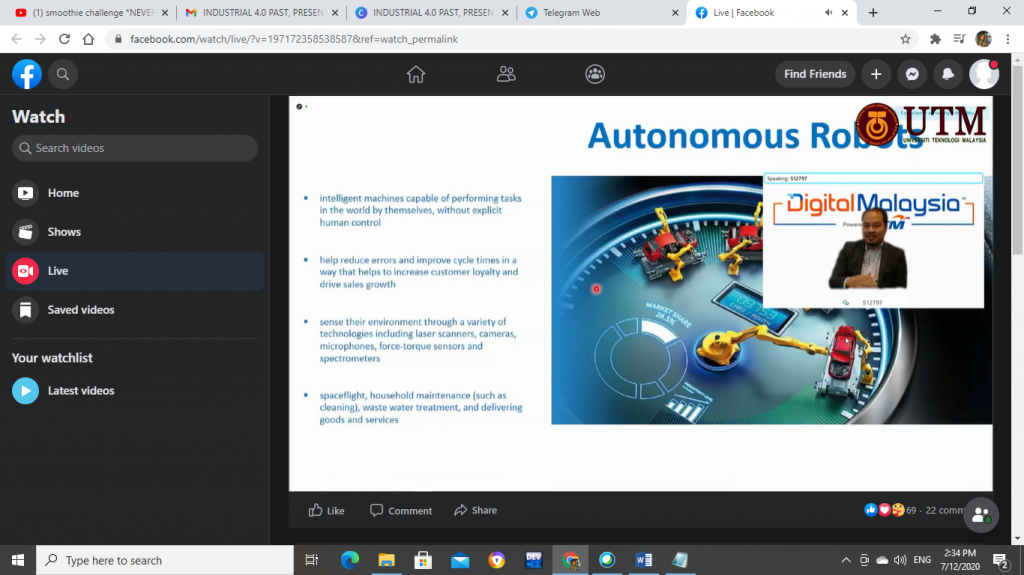Open the Friends icon in top navigation
This screenshot has height=575, width=1024.
coord(506,74)
